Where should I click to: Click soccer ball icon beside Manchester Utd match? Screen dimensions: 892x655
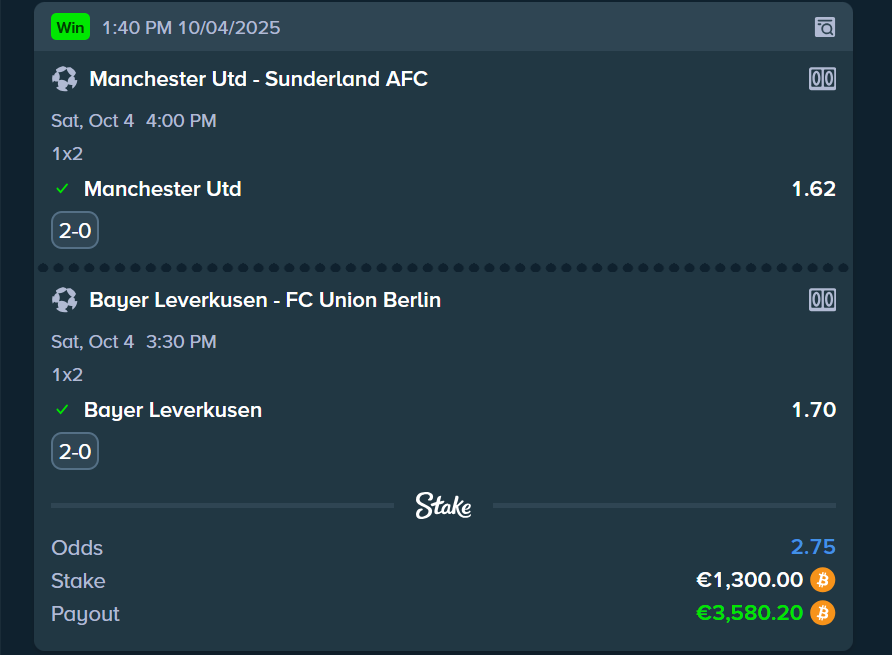point(65,79)
